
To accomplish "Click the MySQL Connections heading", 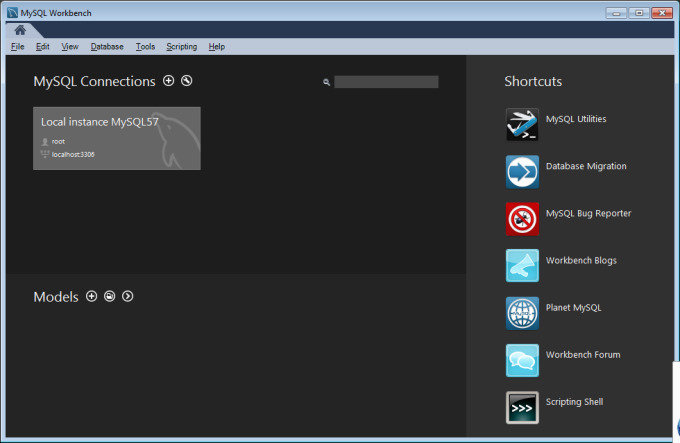I will pyautogui.click(x=94, y=81).
